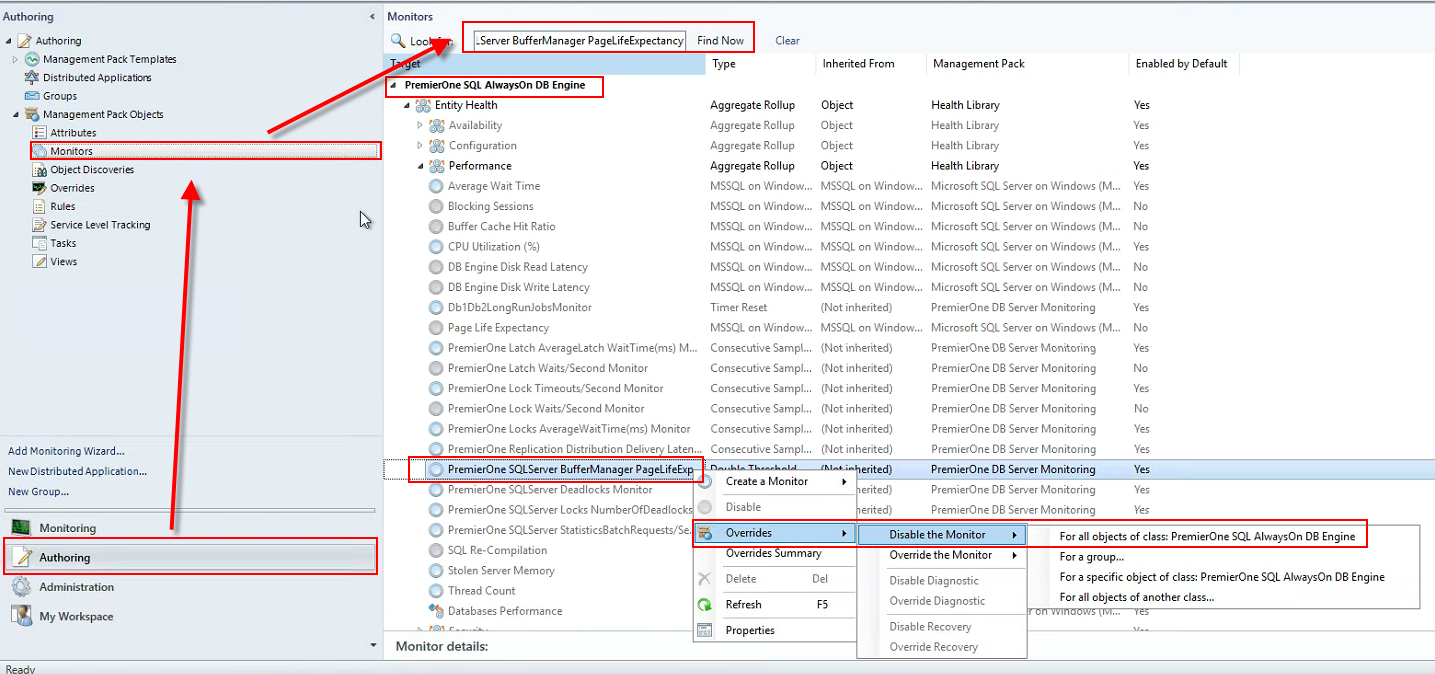1435x674 pixels.
Task: Collapse the PremierOne SQL AlwaysOn DB Engine group
Action: click(393, 85)
